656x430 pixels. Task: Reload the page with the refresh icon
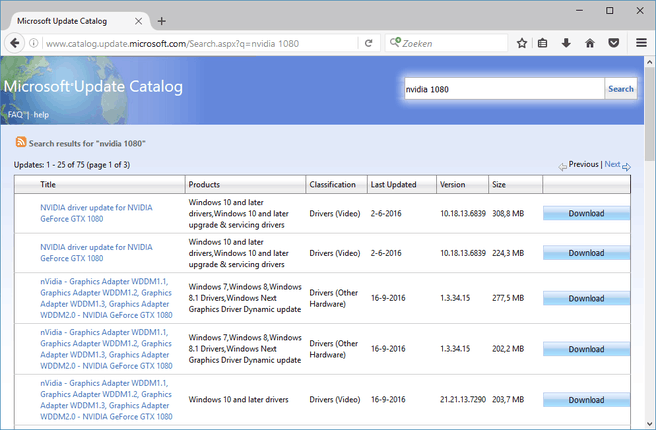[x=369, y=43]
